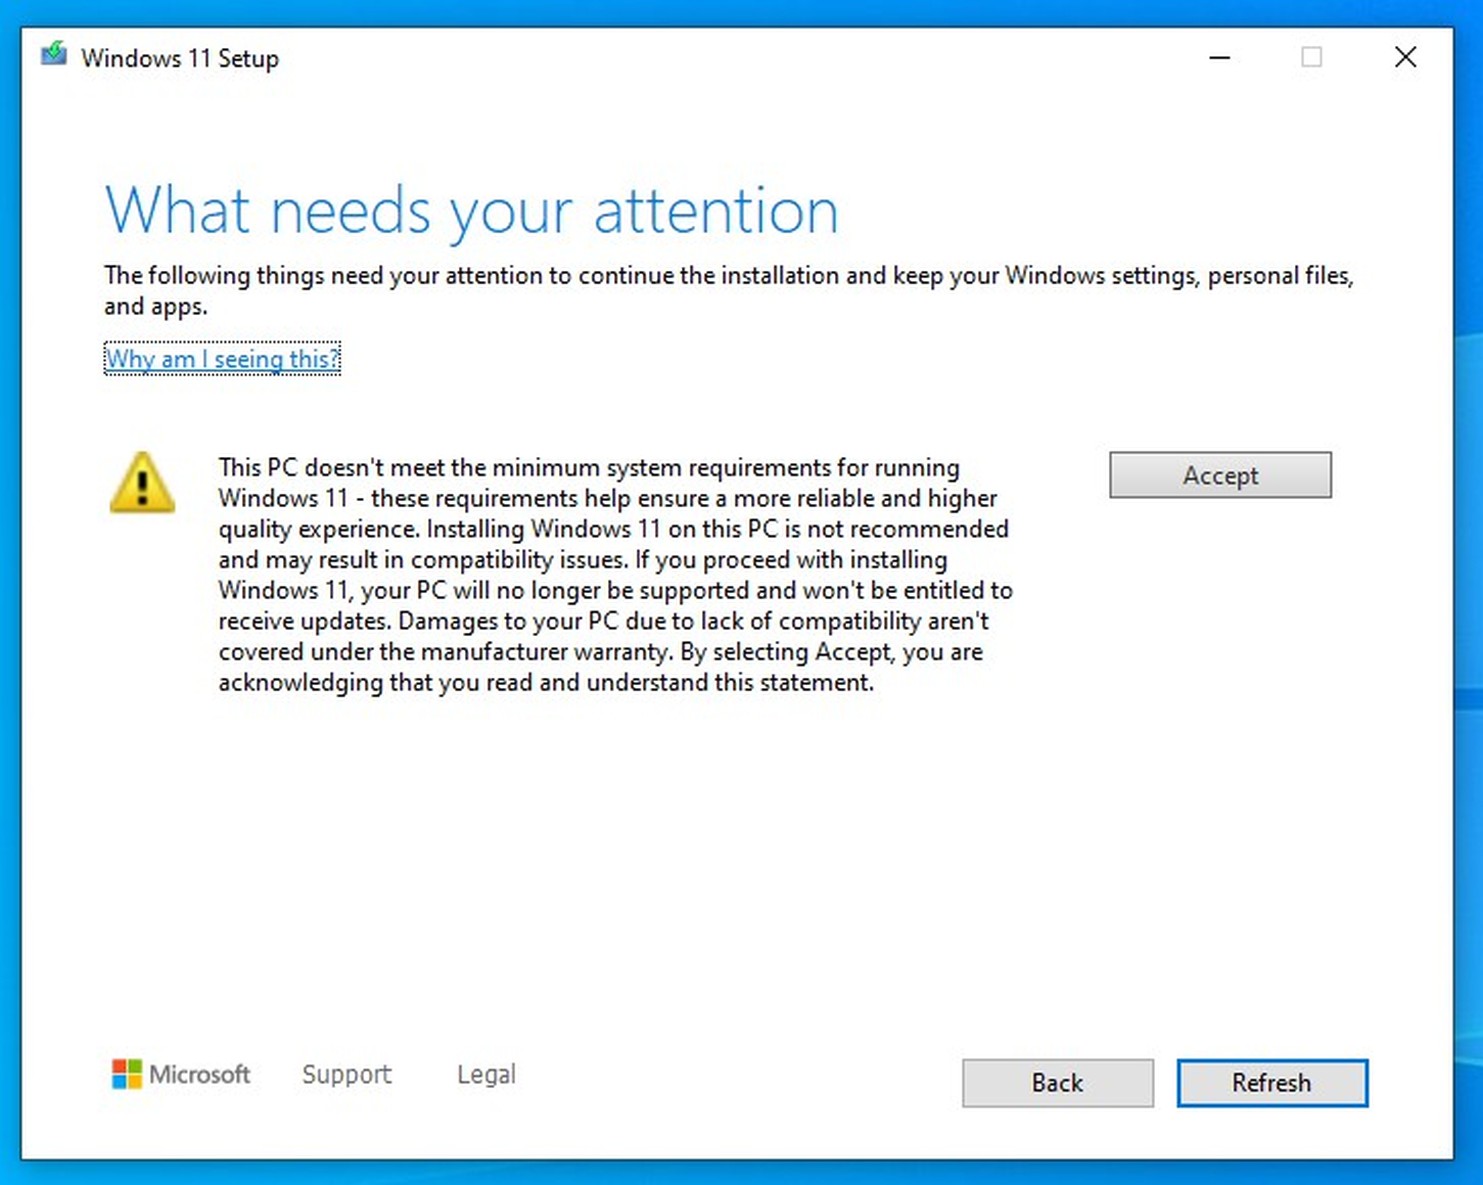The image size is (1483, 1185).
Task: Open the Legal link
Action: [486, 1074]
